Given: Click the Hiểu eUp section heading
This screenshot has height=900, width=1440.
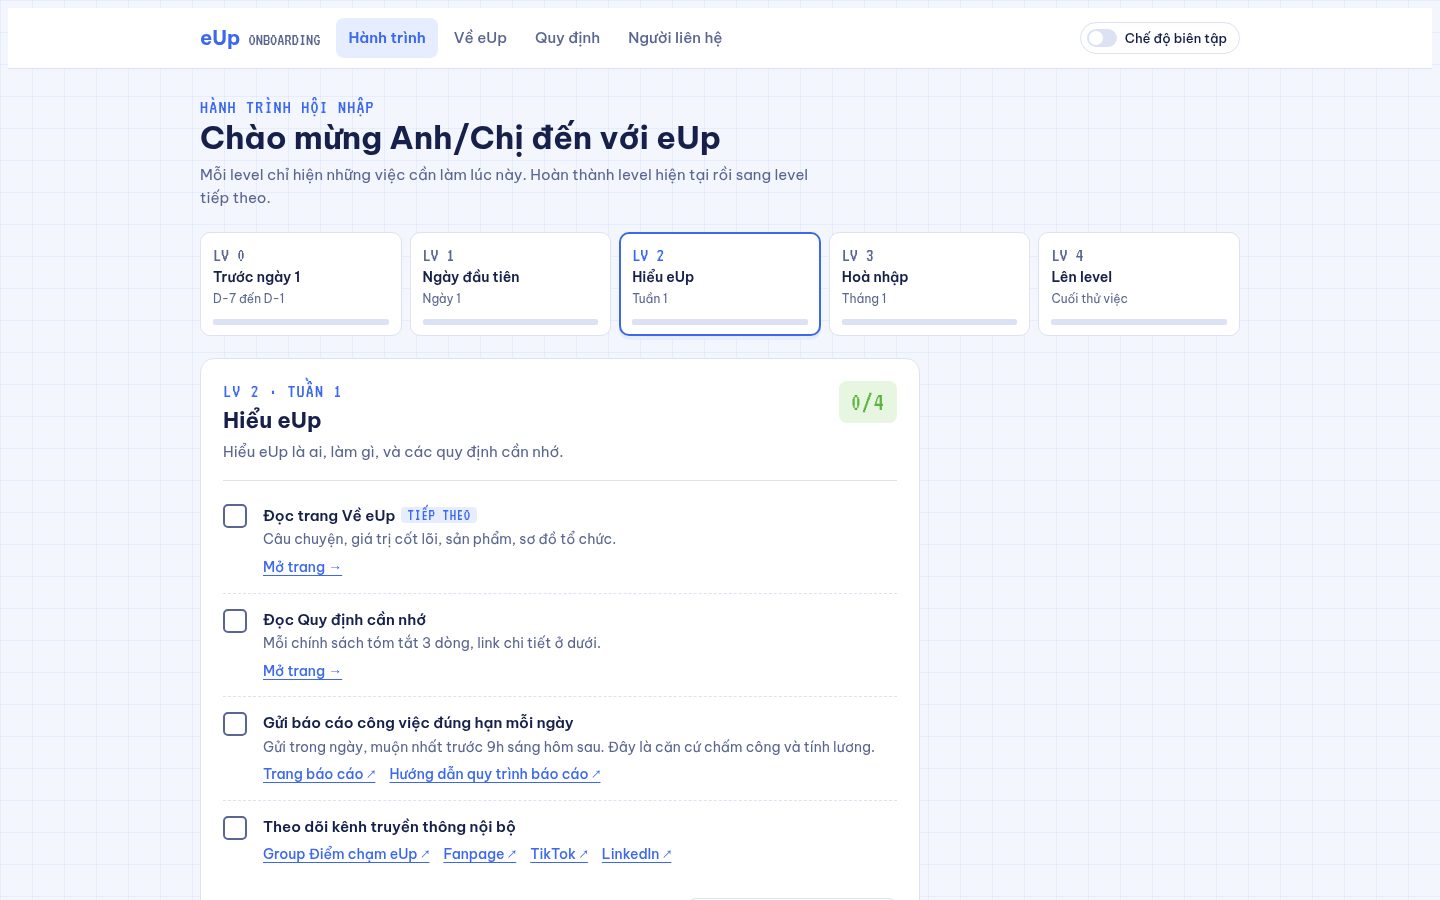Looking at the screenshot, I should 272,420.
